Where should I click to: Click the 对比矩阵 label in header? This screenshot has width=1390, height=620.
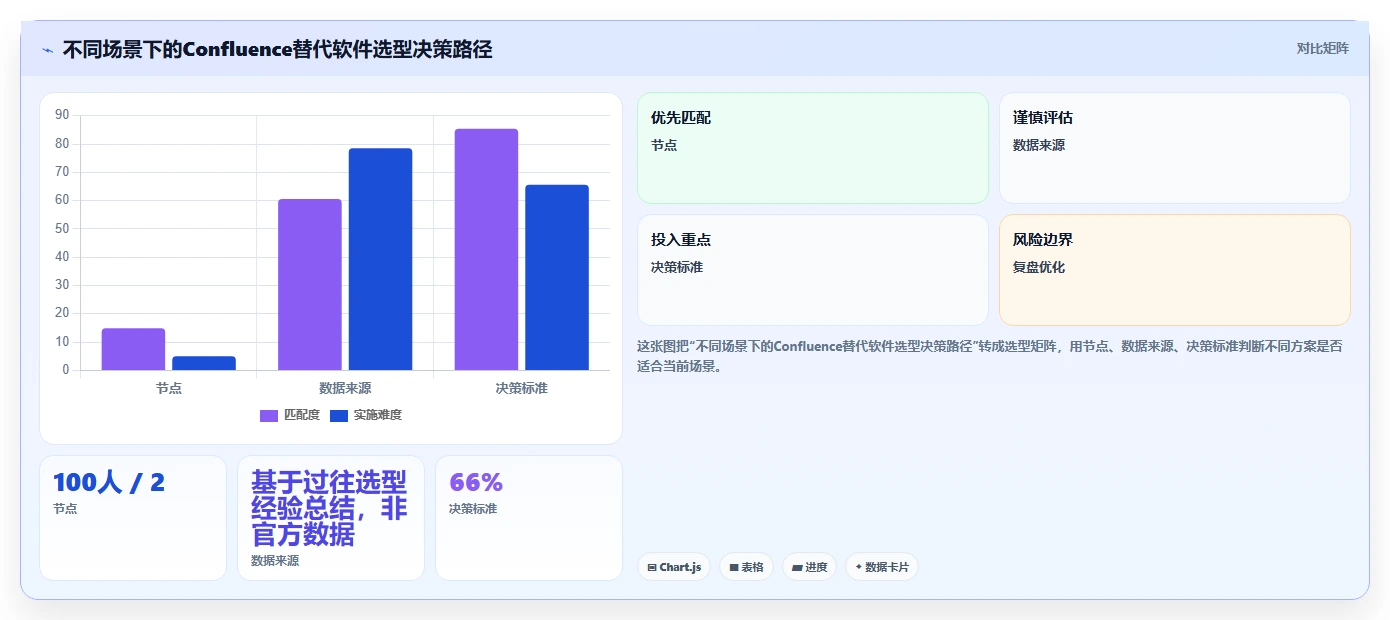point(1322,48)
